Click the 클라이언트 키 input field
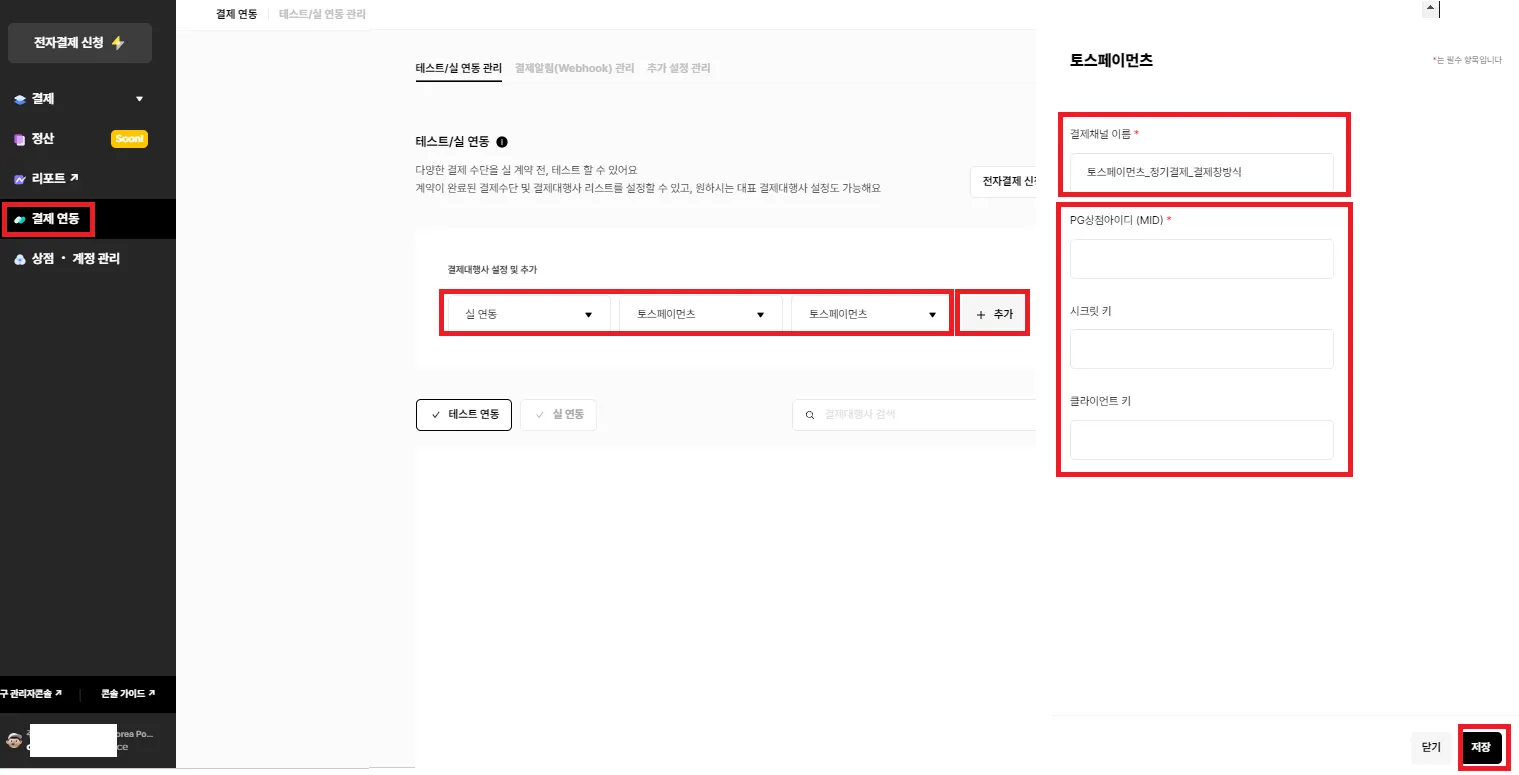The width and height of the screenshot is (1519, 775). click(1202, 440)
